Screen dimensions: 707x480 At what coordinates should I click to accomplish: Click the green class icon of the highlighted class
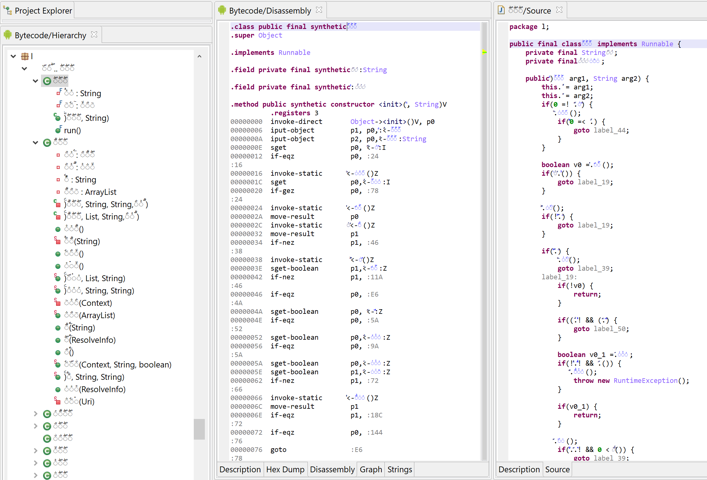click(x=47, y=81)
